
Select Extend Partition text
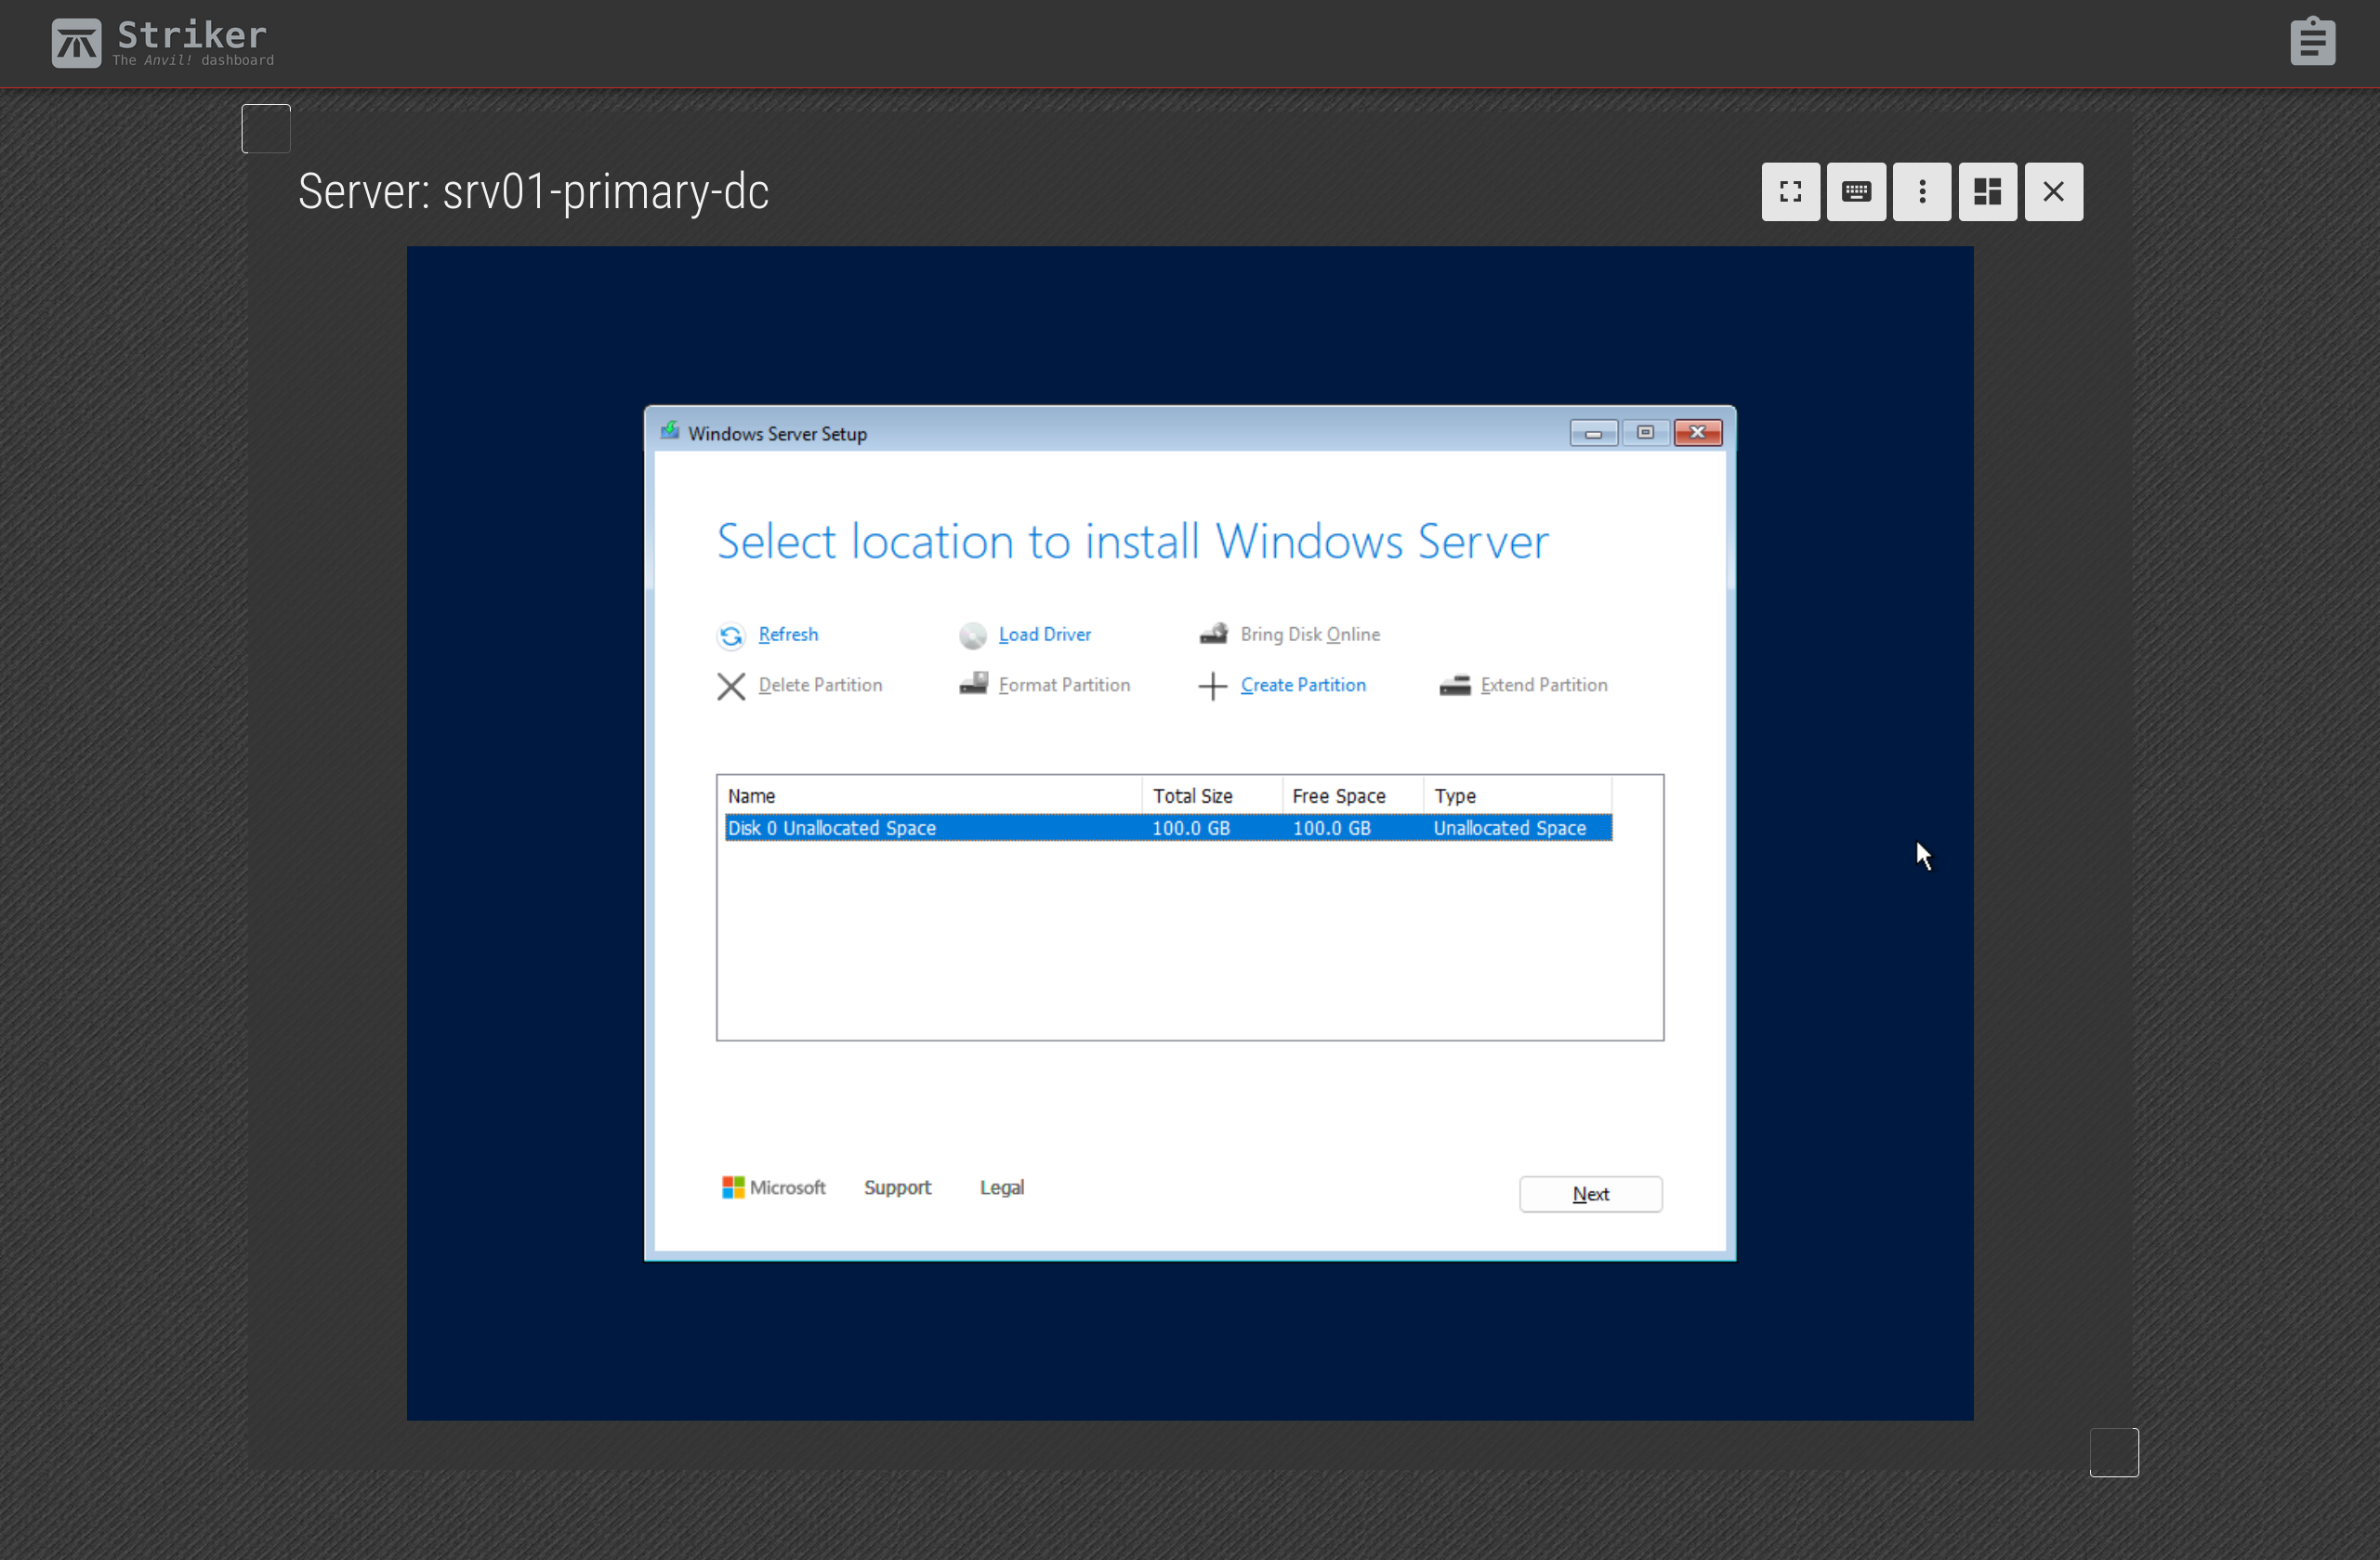click(1544, 685)
